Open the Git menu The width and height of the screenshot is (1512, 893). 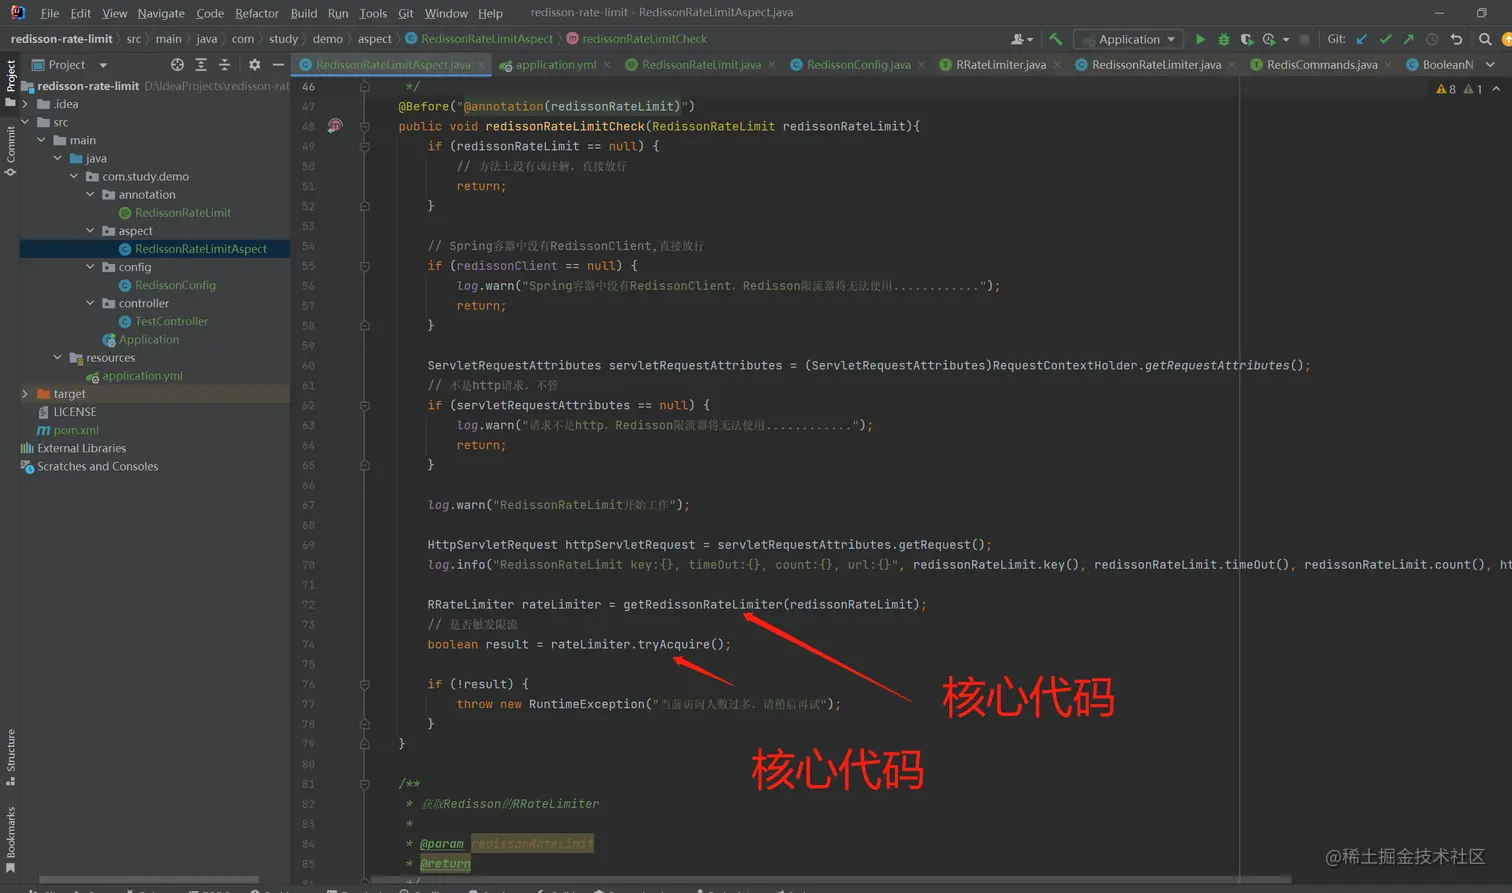405,13
